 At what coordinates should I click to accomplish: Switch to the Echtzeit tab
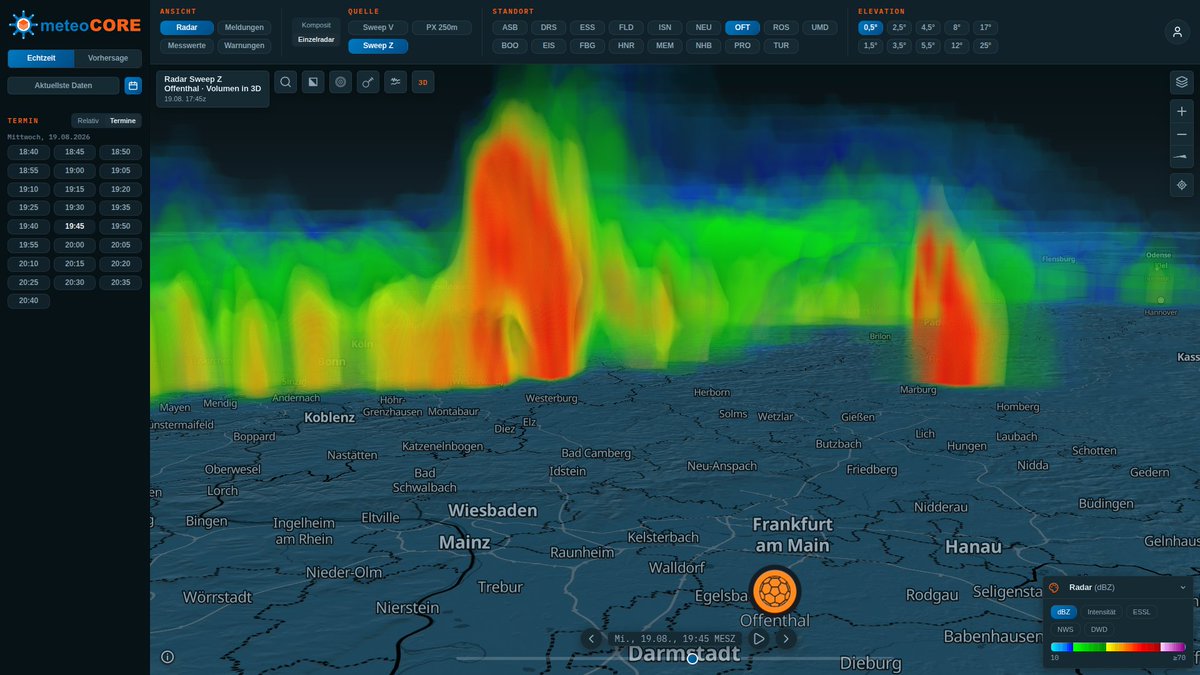pyautogui.click(x=41, y=58)
